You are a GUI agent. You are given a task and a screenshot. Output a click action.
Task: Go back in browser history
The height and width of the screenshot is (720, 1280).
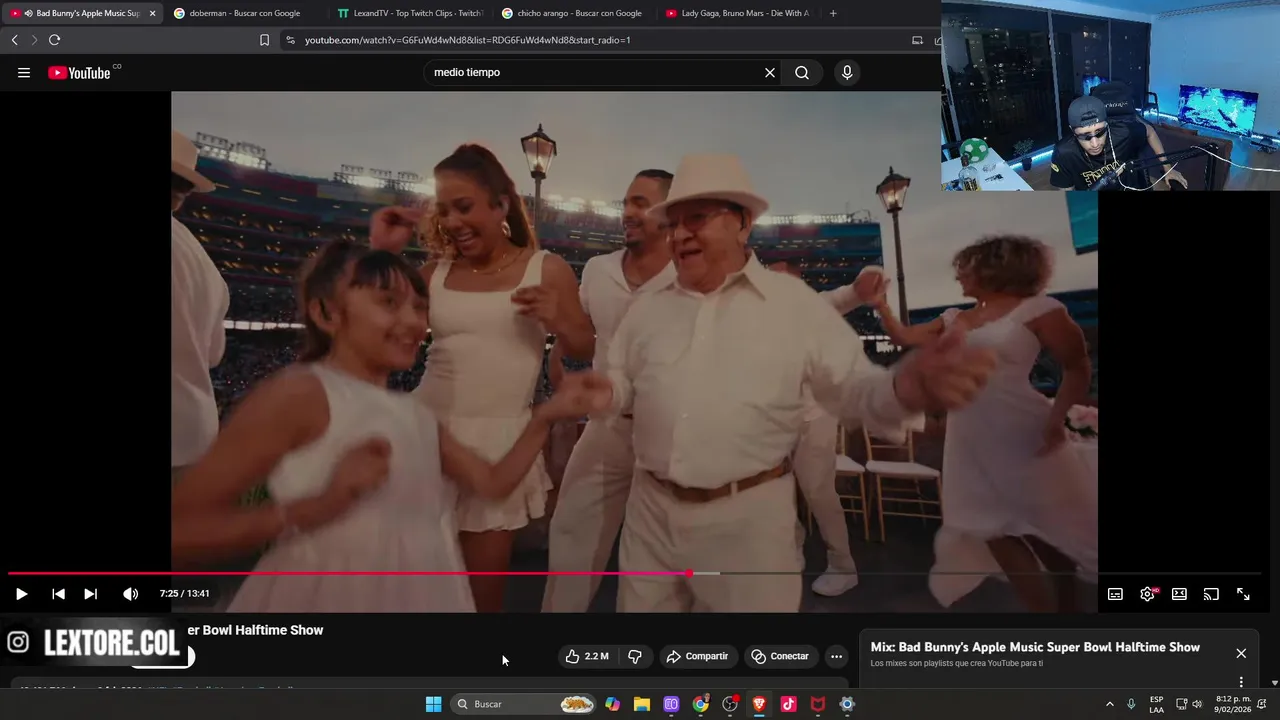(x=14, y=40)
